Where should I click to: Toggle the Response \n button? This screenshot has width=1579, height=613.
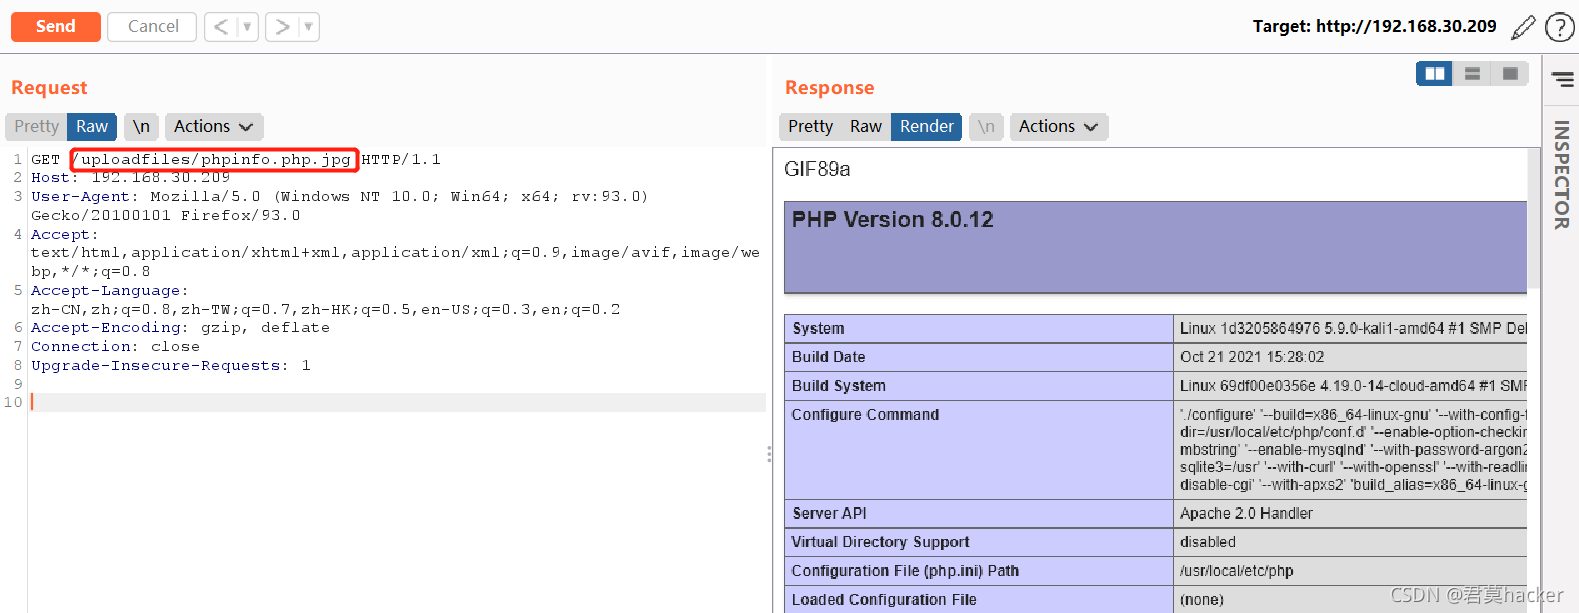(986, 127)
